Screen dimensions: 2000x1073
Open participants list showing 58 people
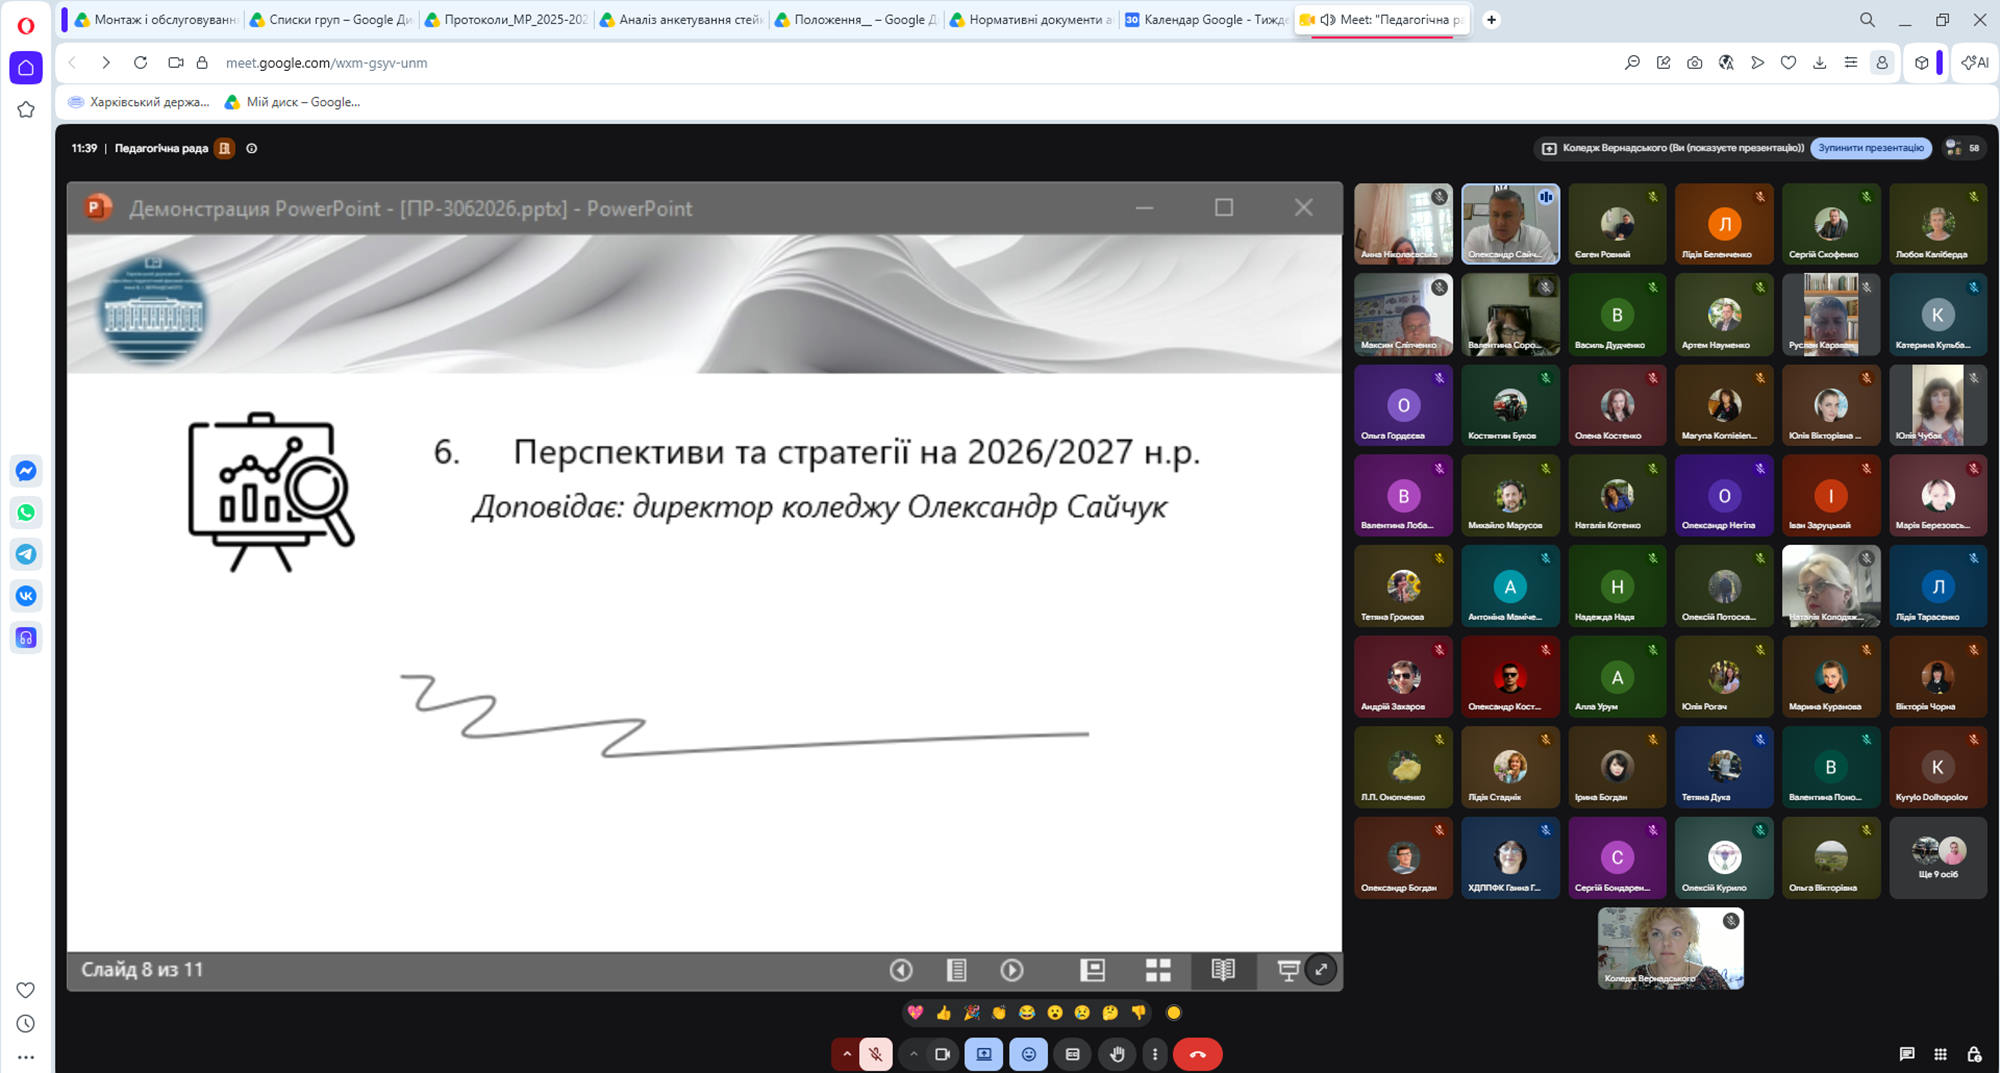click(1962, 148)
